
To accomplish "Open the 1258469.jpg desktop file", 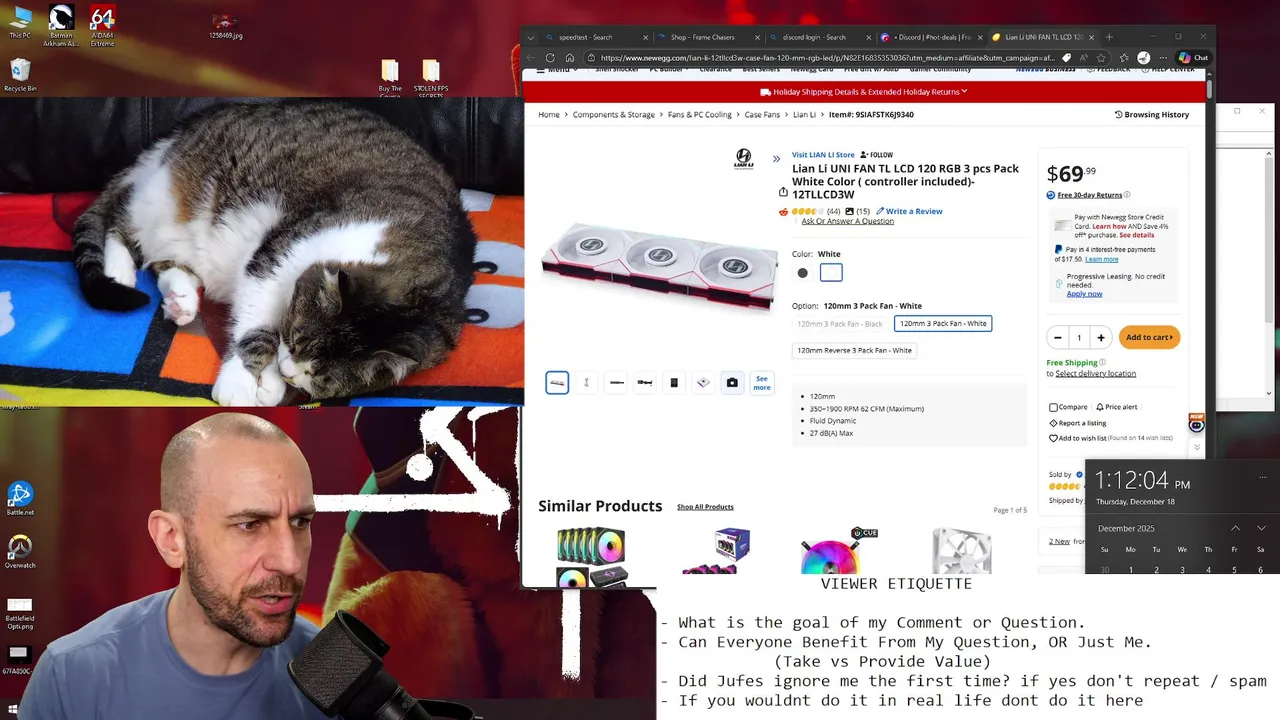I will [225, 26].
